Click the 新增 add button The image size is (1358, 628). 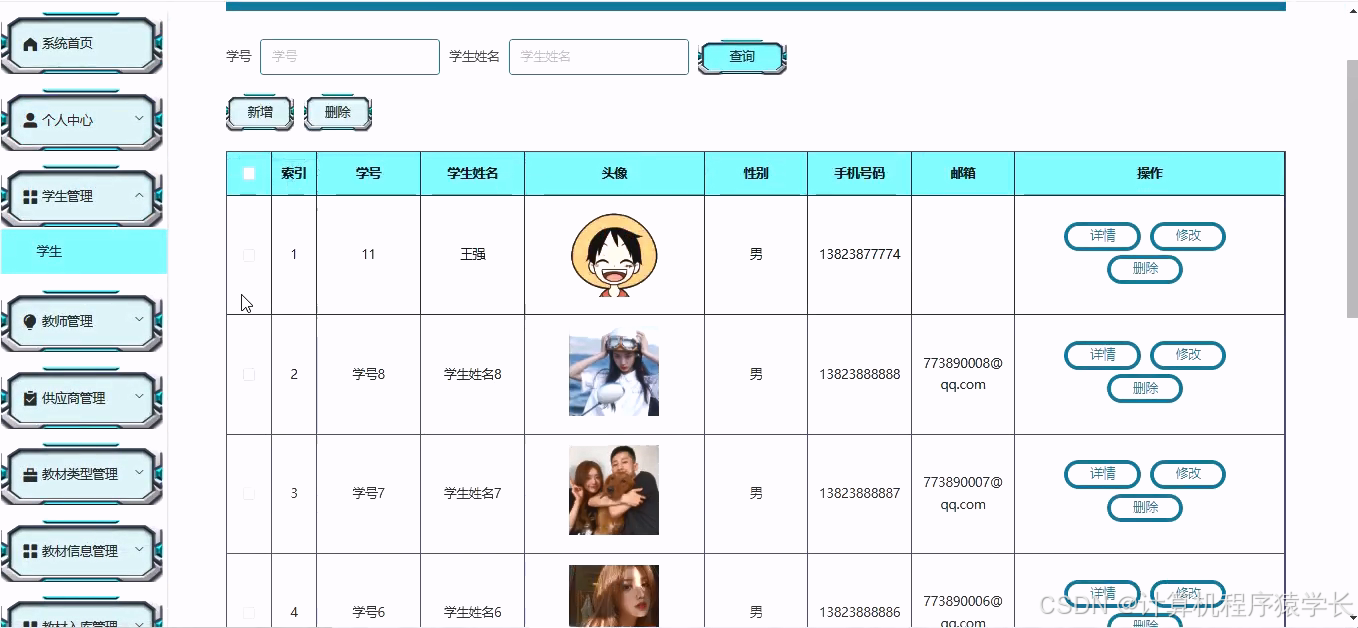coord(260,113)
